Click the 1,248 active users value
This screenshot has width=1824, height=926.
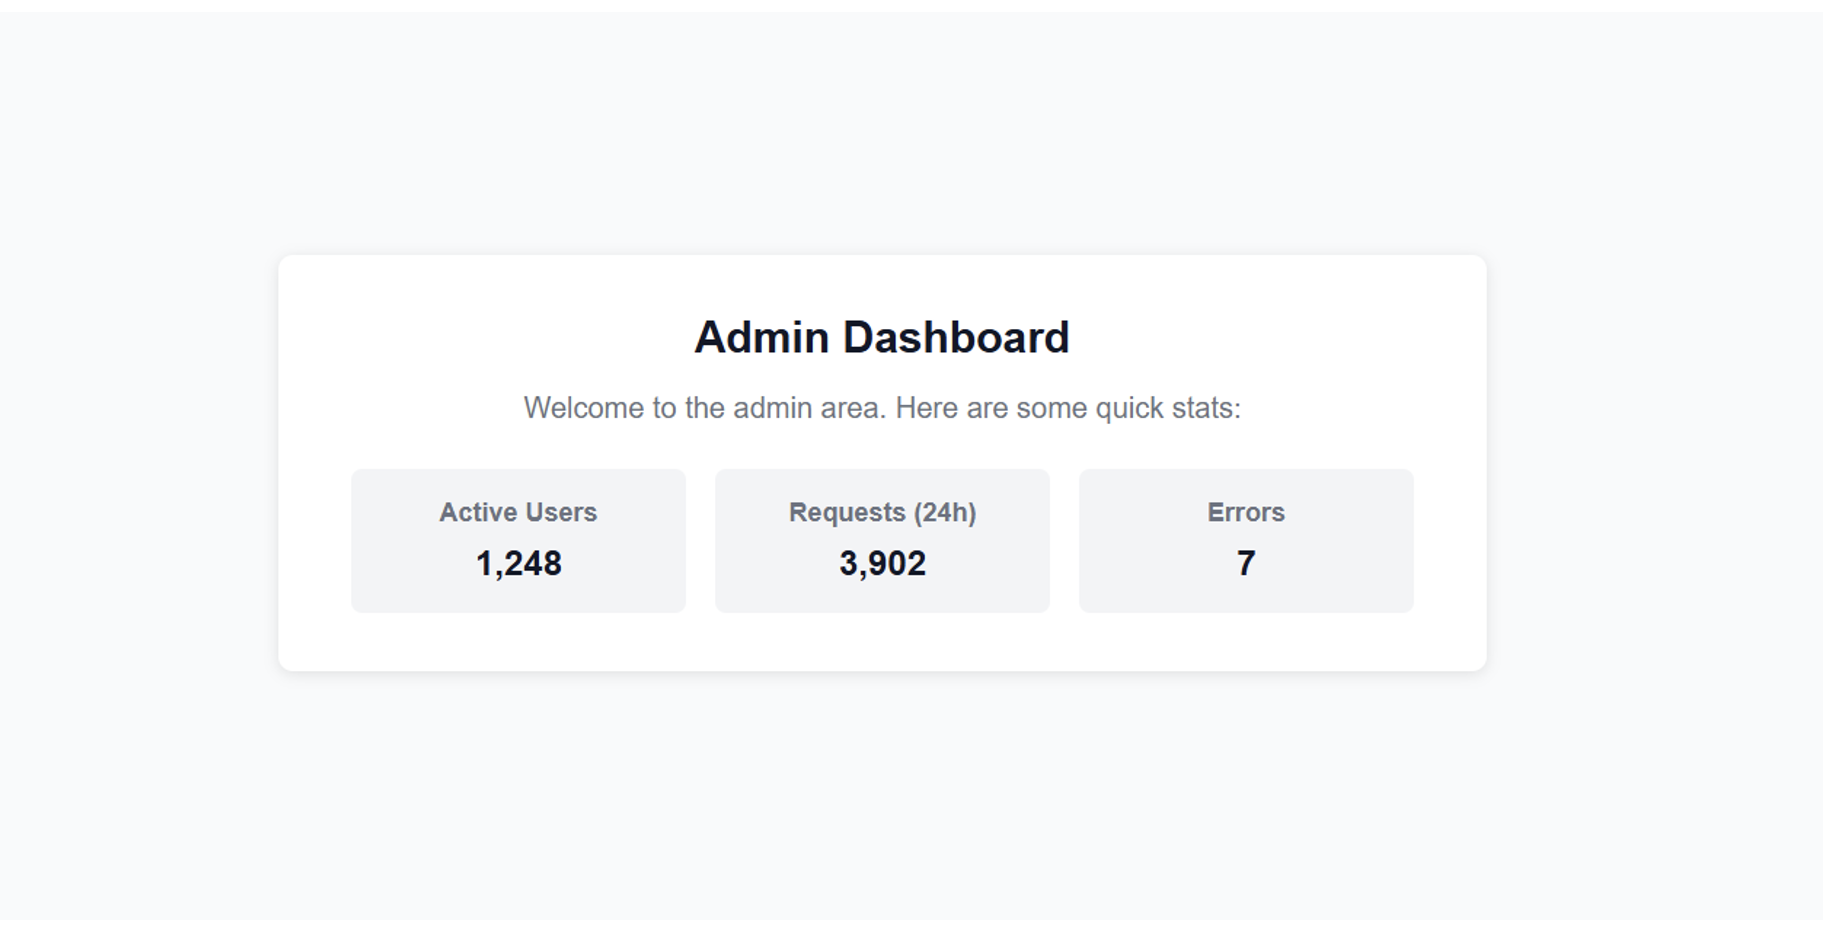pyautogui.click(x=518, y=564)
